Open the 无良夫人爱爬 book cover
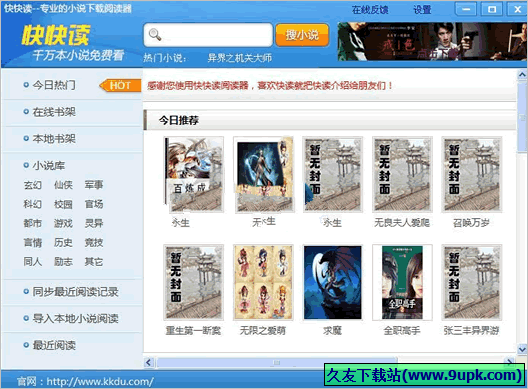The width and height of the screenshot is (528, 389). (x=402, y=174)
